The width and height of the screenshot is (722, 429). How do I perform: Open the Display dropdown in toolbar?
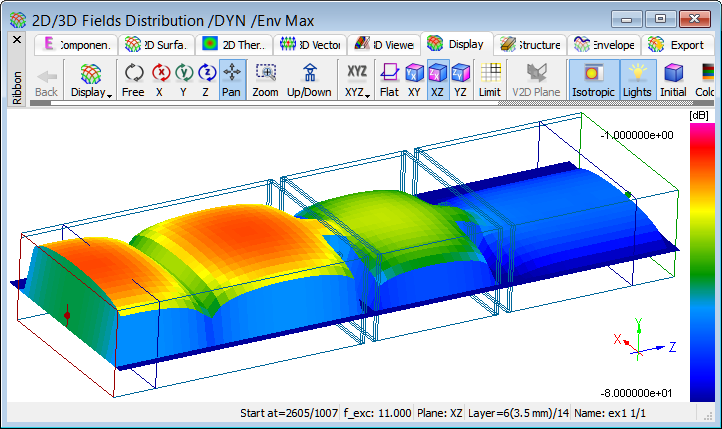coord(91,80)
